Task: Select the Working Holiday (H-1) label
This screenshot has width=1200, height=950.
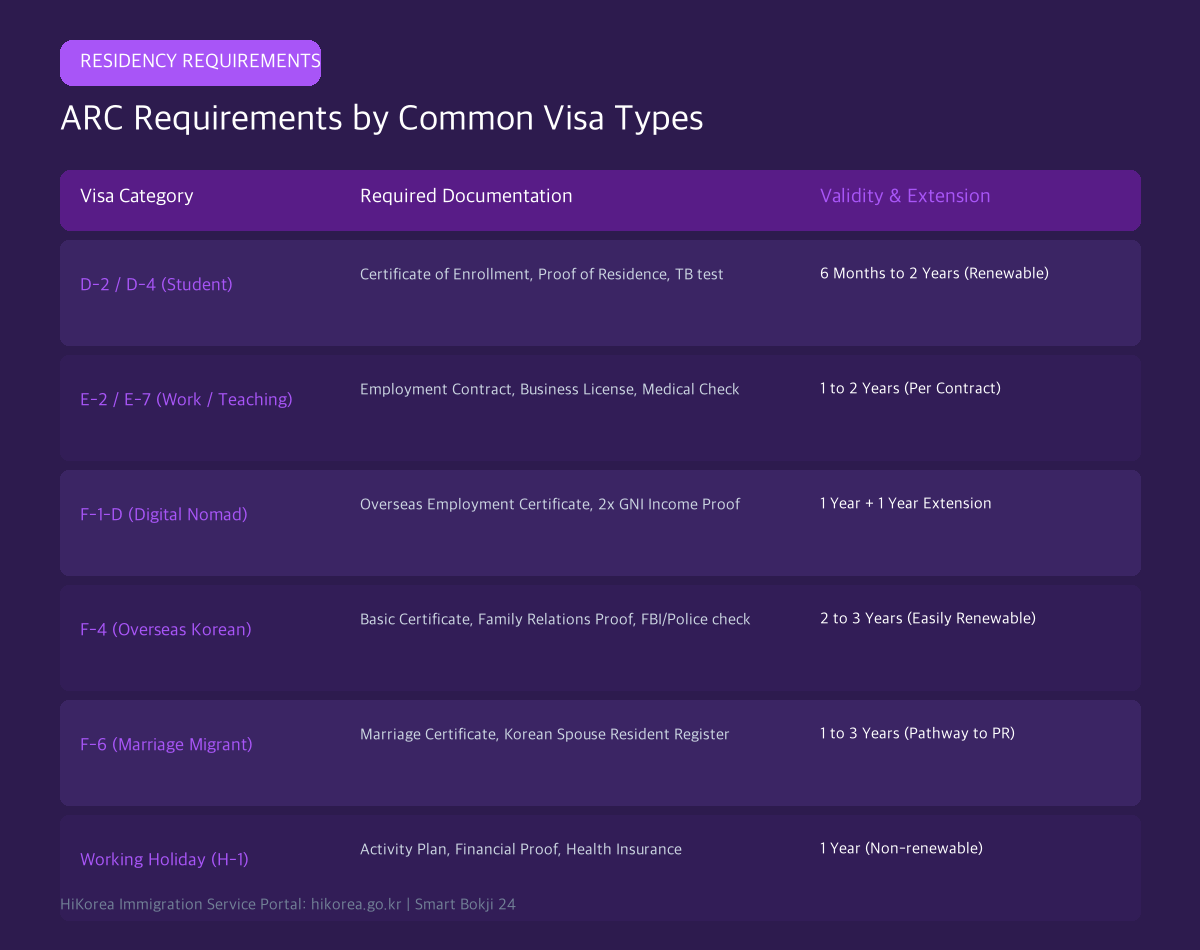Action: 164,859
